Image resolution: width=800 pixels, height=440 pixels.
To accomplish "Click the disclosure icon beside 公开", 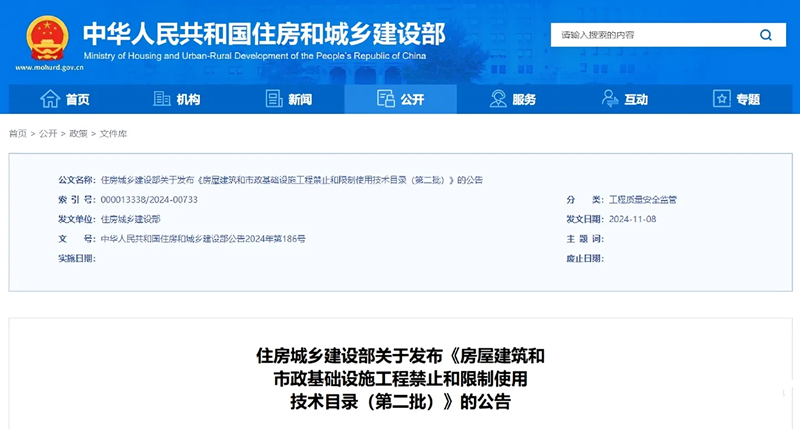I will [385, 99].
